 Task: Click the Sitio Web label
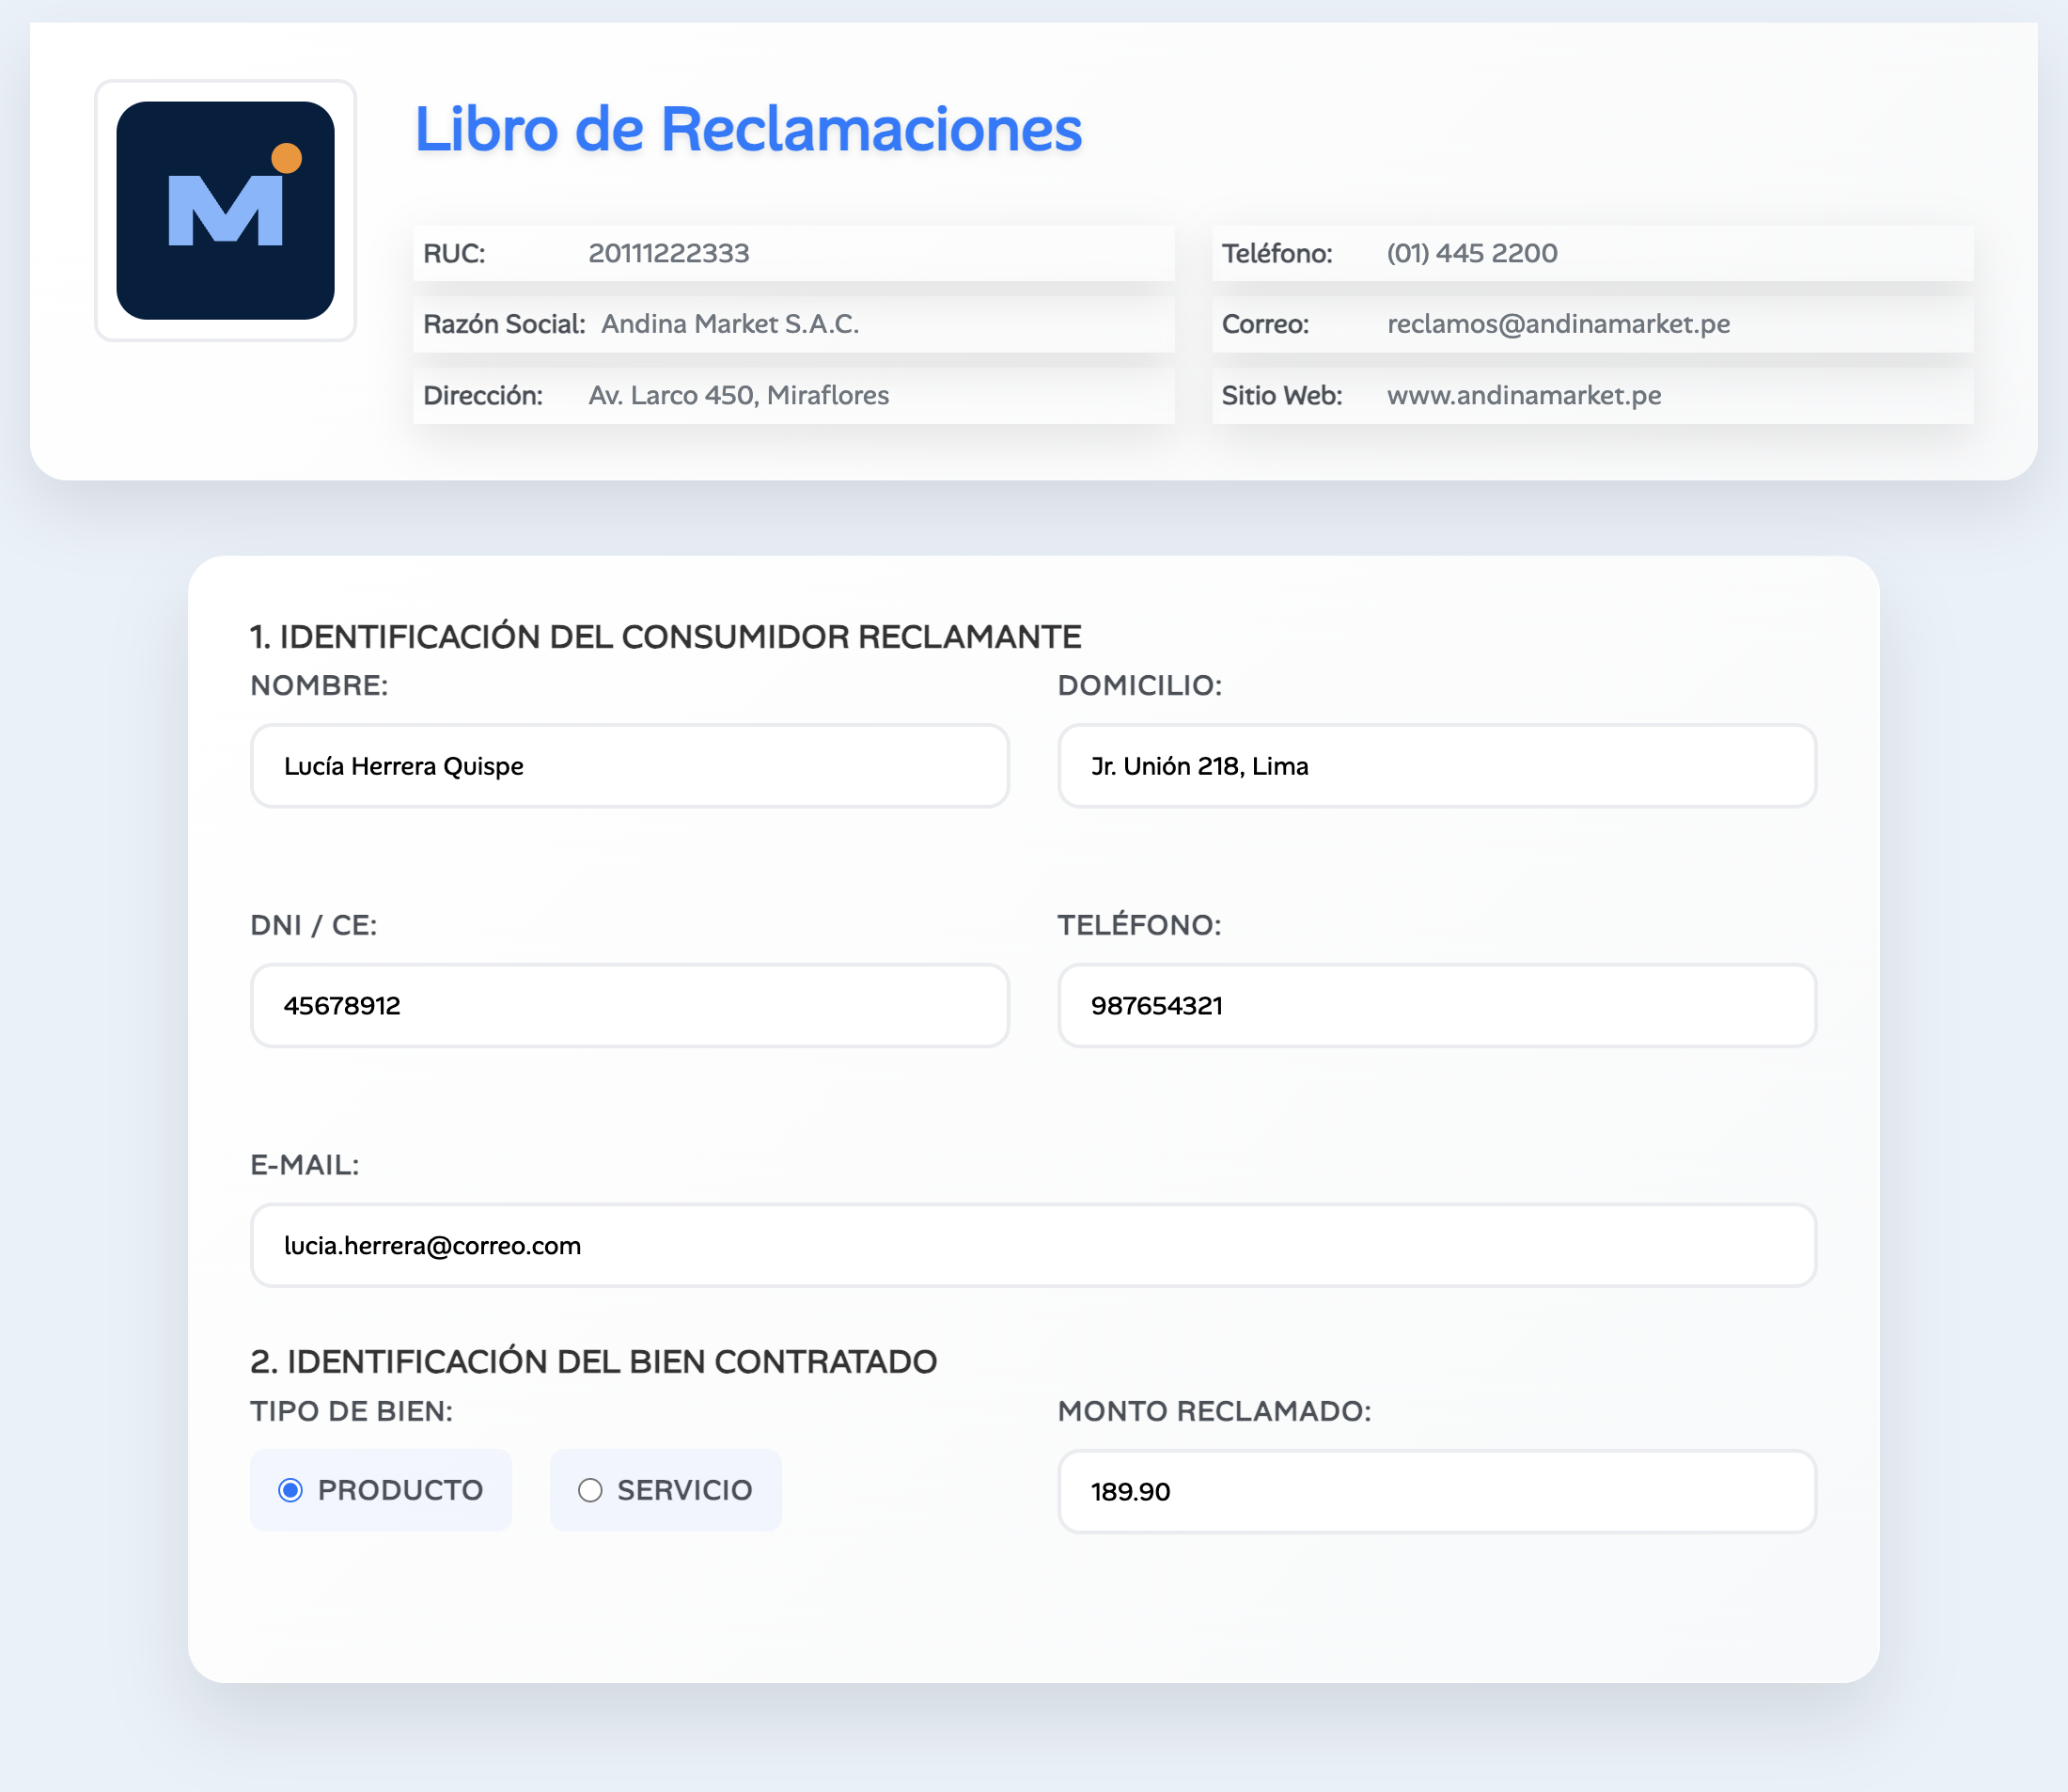[x=1281, y=395]
